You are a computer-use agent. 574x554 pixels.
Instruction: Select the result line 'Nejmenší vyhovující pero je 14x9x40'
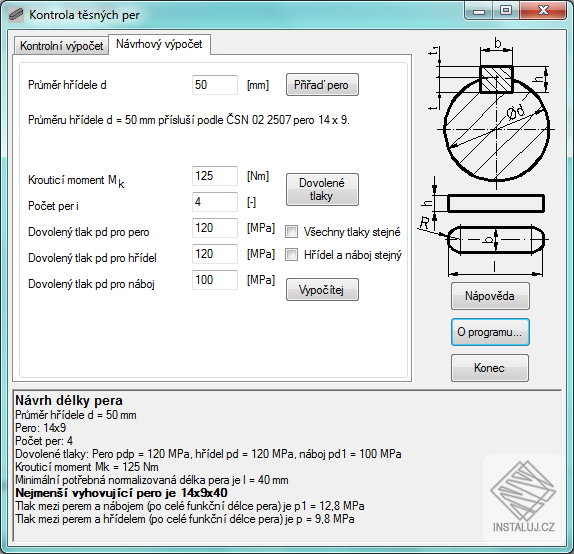(122, 493)
